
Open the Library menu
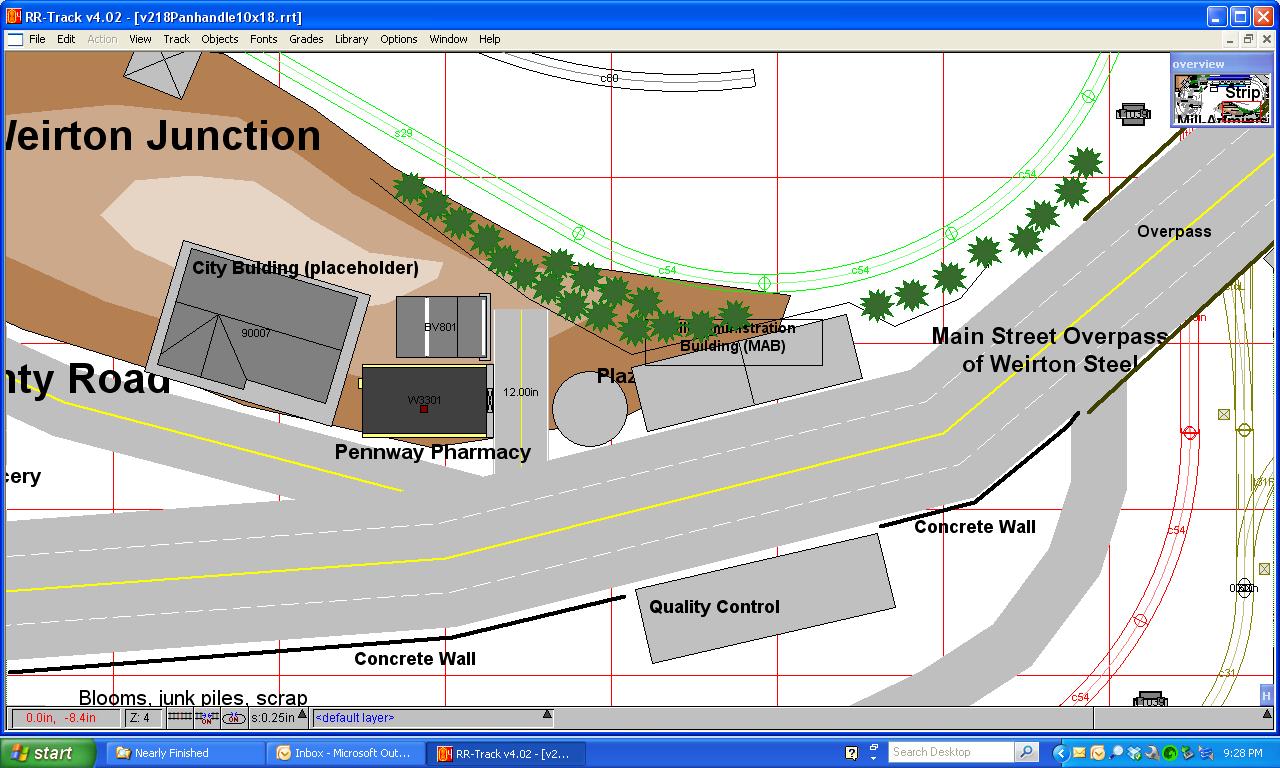tap(351, 39)
